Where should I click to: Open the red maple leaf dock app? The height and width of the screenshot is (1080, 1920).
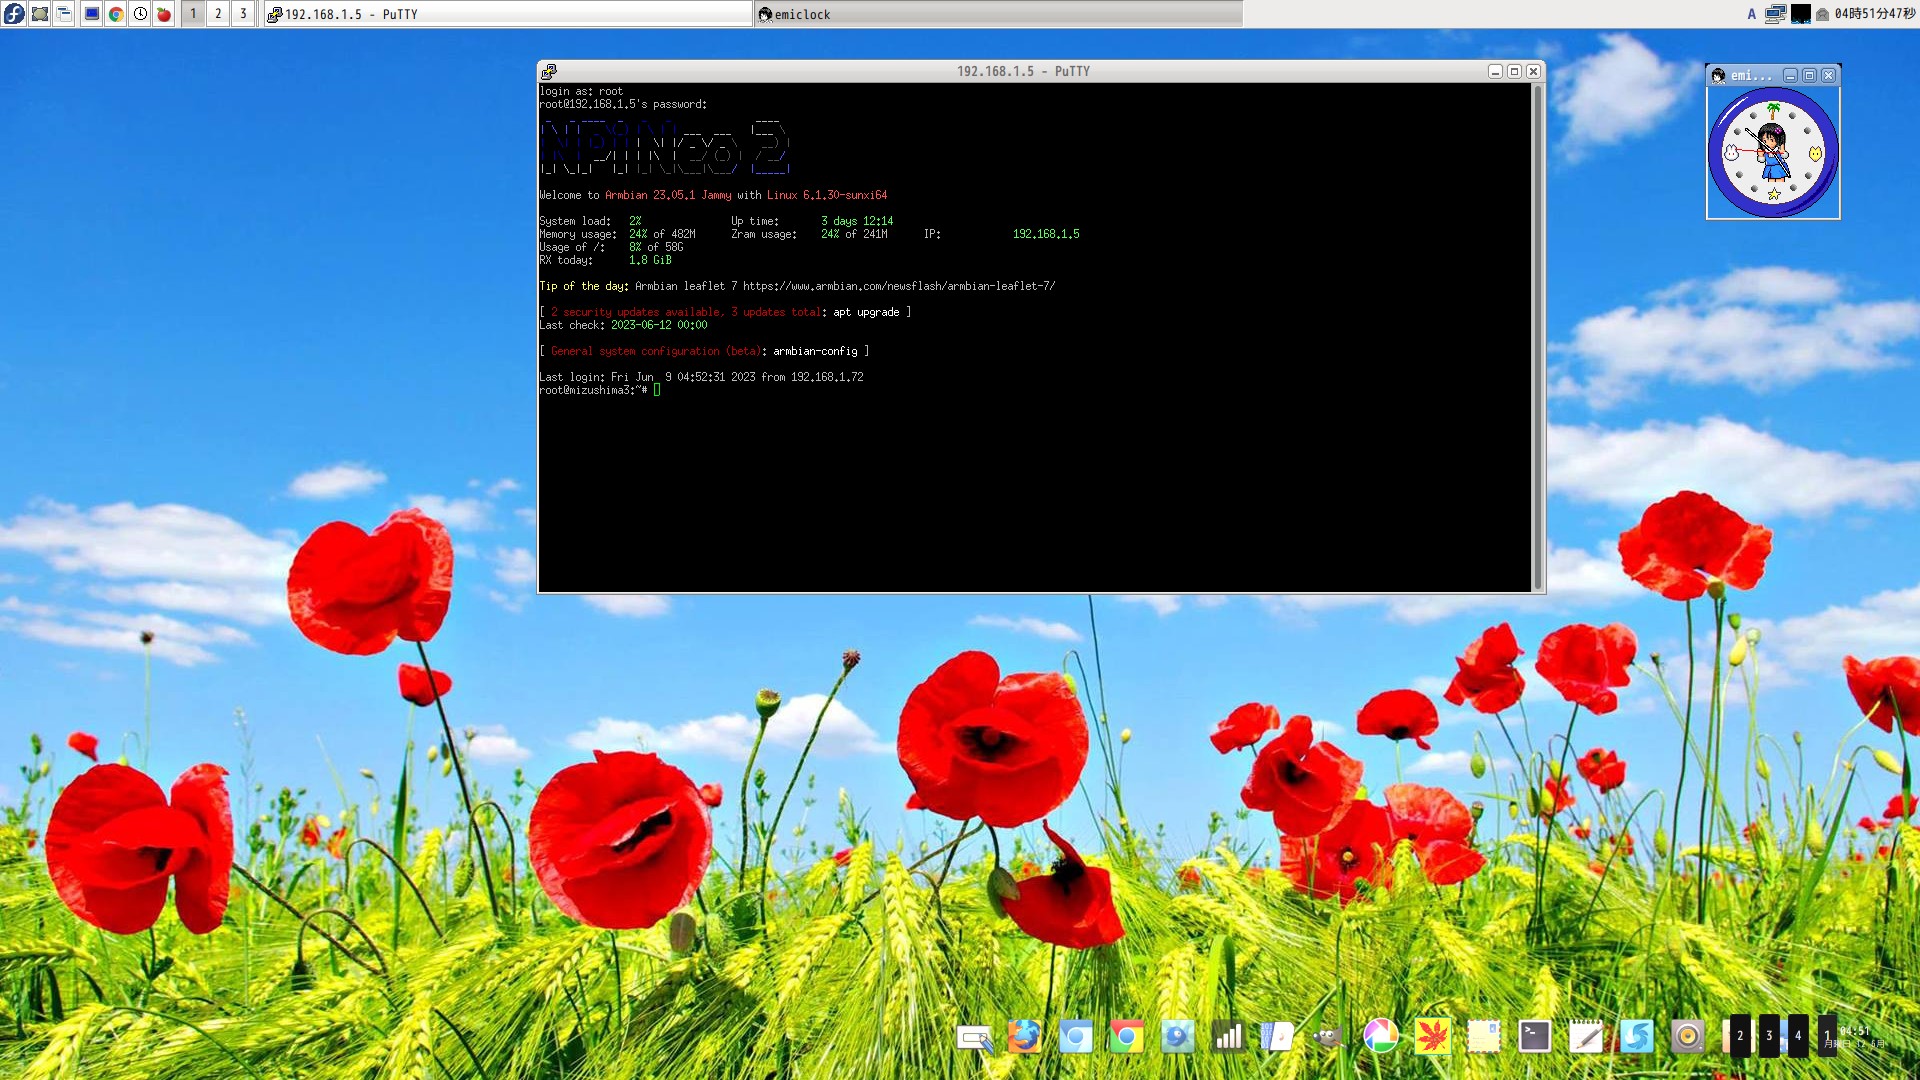(x=1432, y=1037)
